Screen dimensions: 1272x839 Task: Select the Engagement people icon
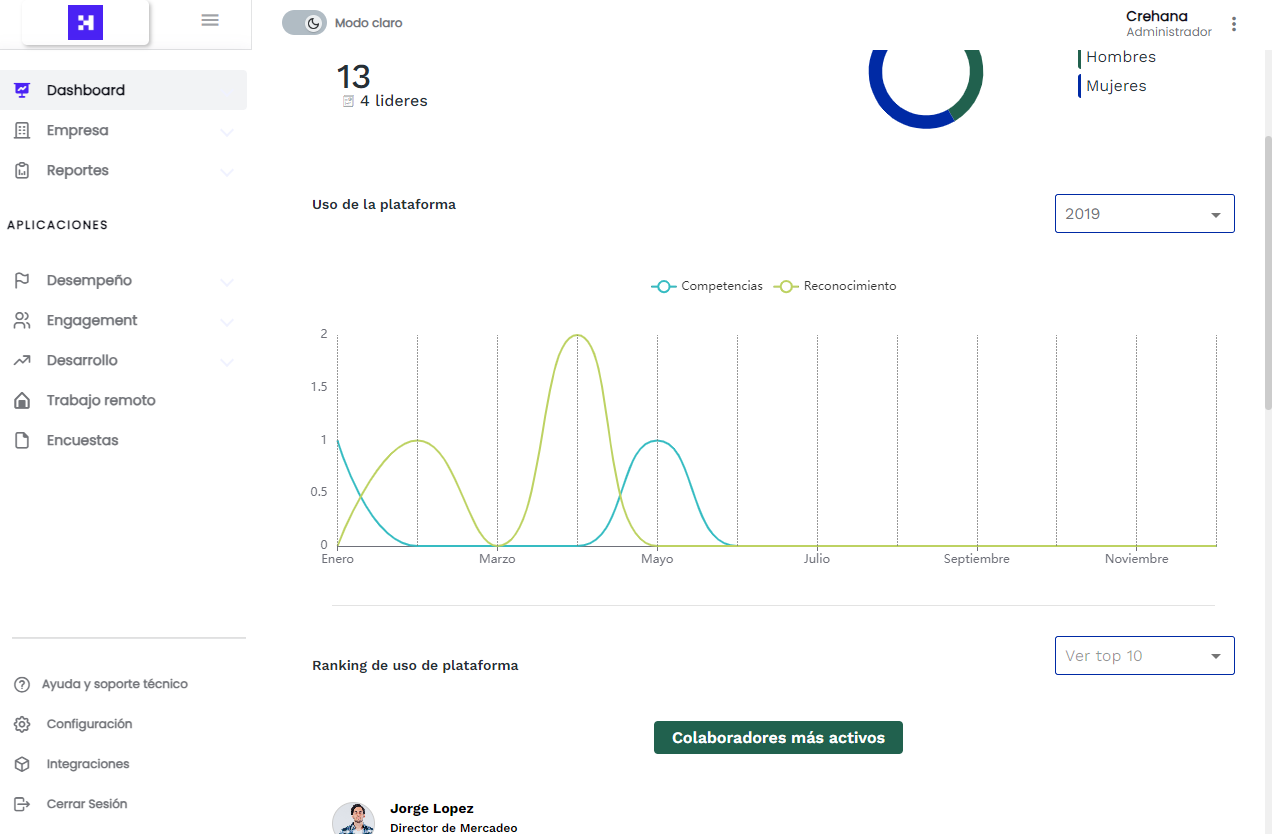click(x=21, y=320)
